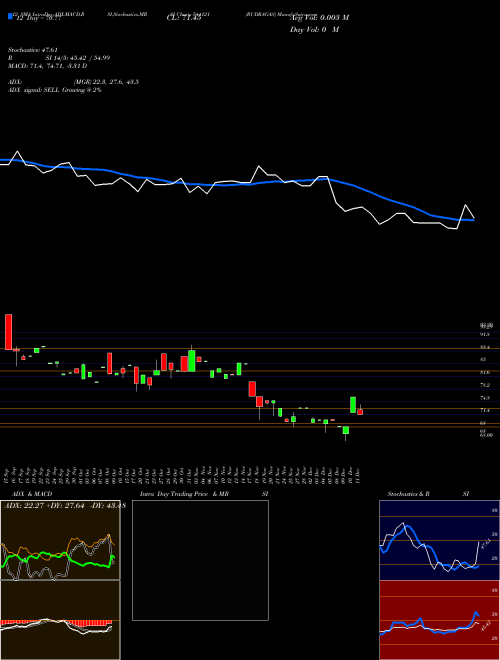Click the 'Day Vol: 0 M' text

pos(314,30)
